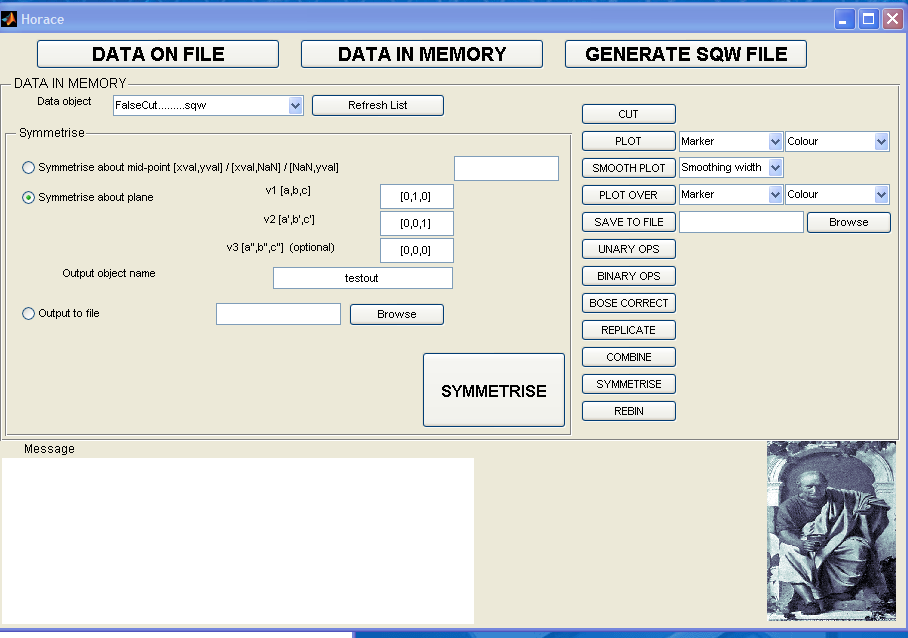Expand the PLOT Marker dropdown

pyautogui.click(x=774, y=142)
